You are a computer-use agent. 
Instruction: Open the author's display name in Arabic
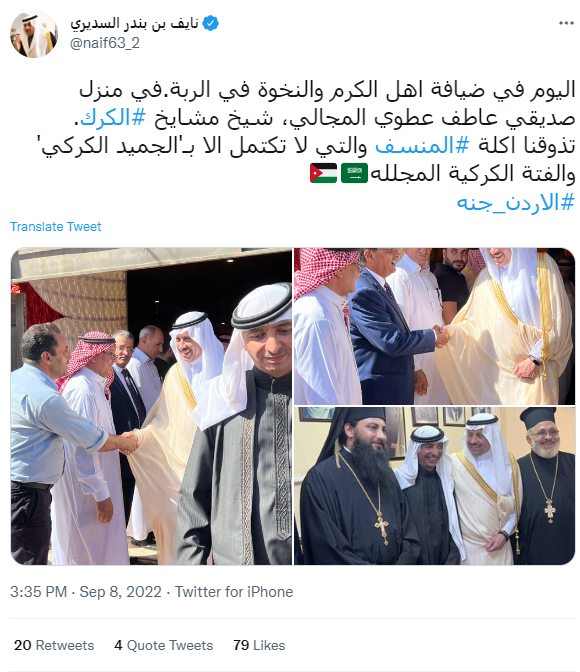[135, 23]
